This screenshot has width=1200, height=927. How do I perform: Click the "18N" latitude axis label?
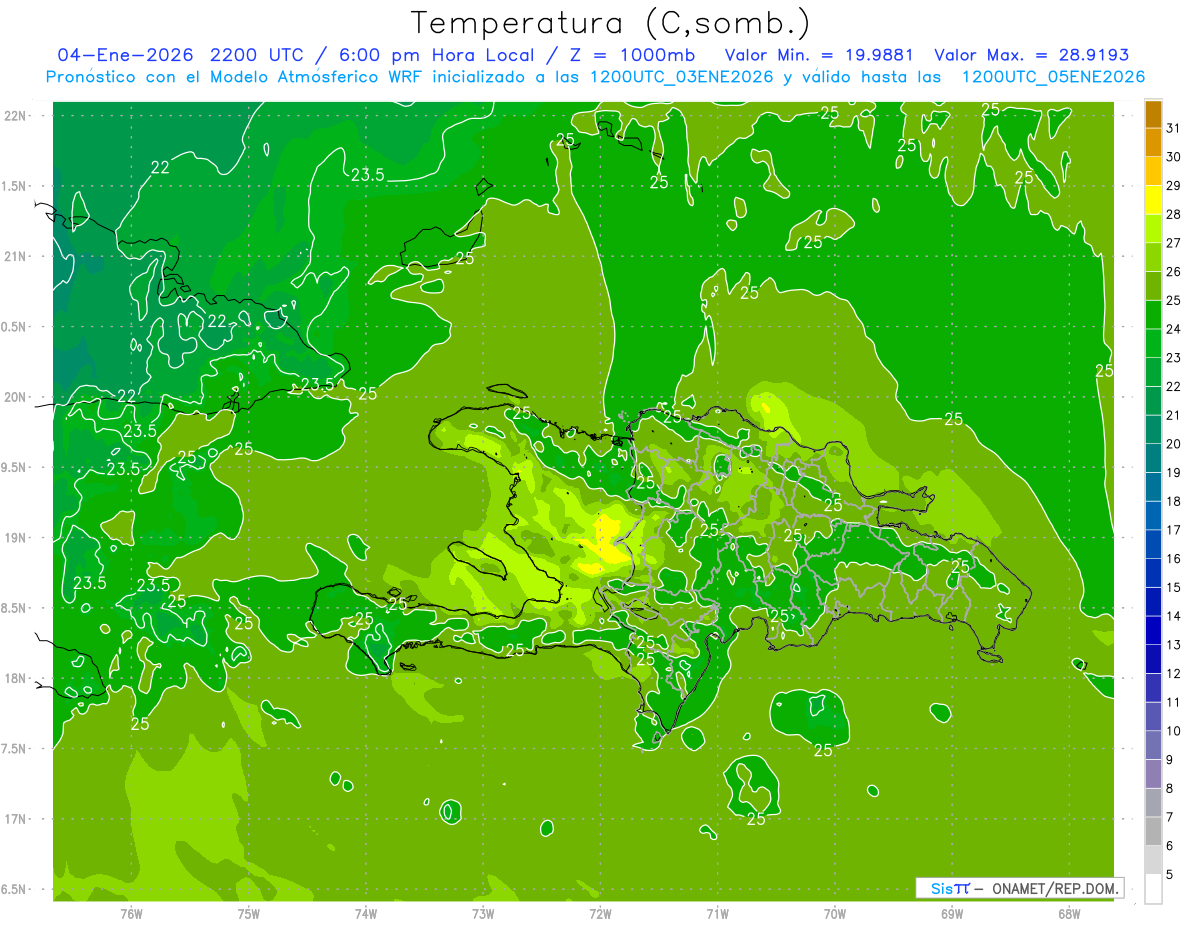tap(16, 678)
